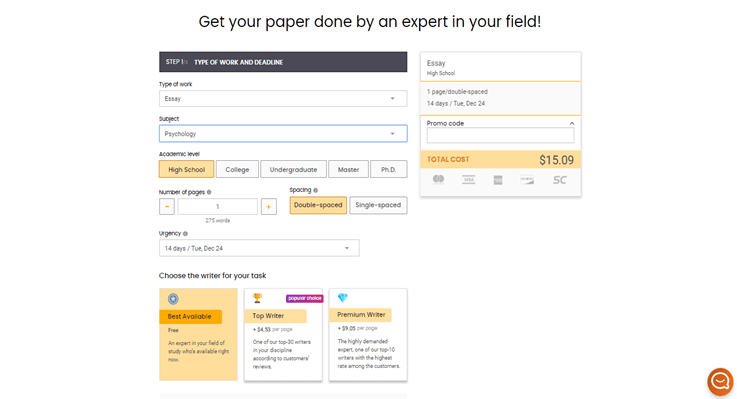Click the Promo code input field
The height and width of the screenshot is (399, 737).
click(x=500, y=135)
